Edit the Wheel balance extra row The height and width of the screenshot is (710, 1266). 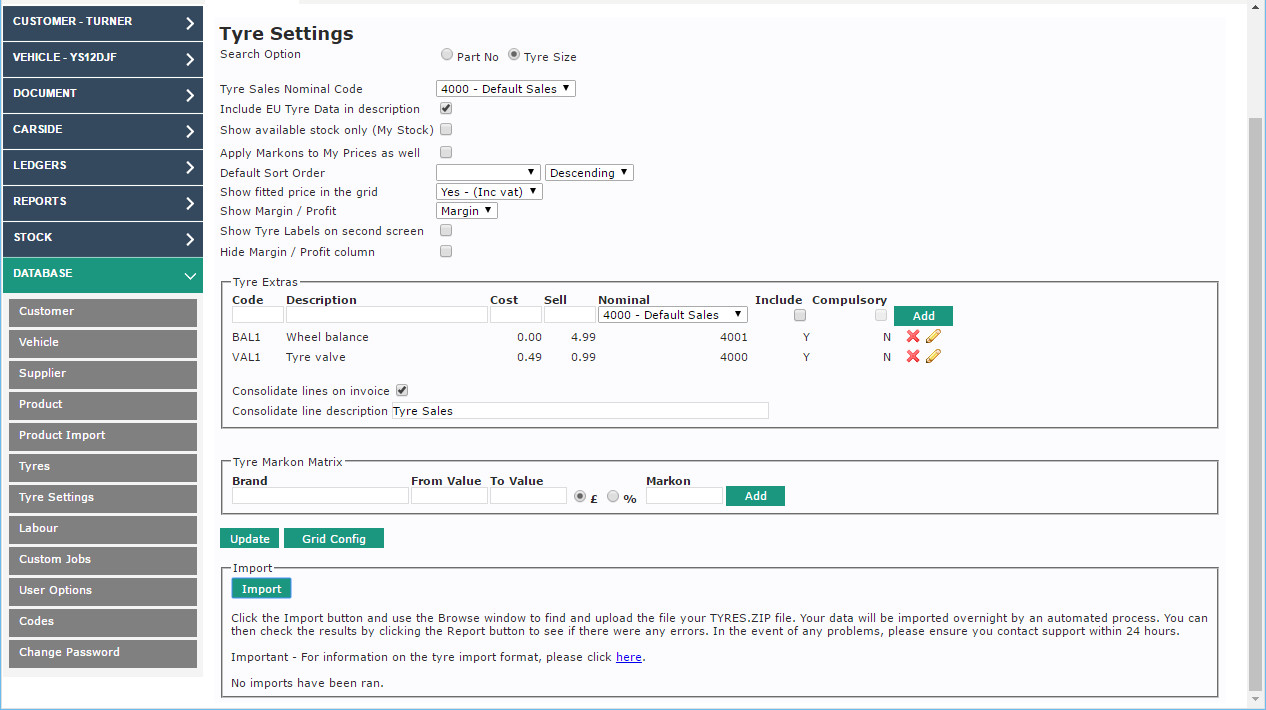[933, 337]
